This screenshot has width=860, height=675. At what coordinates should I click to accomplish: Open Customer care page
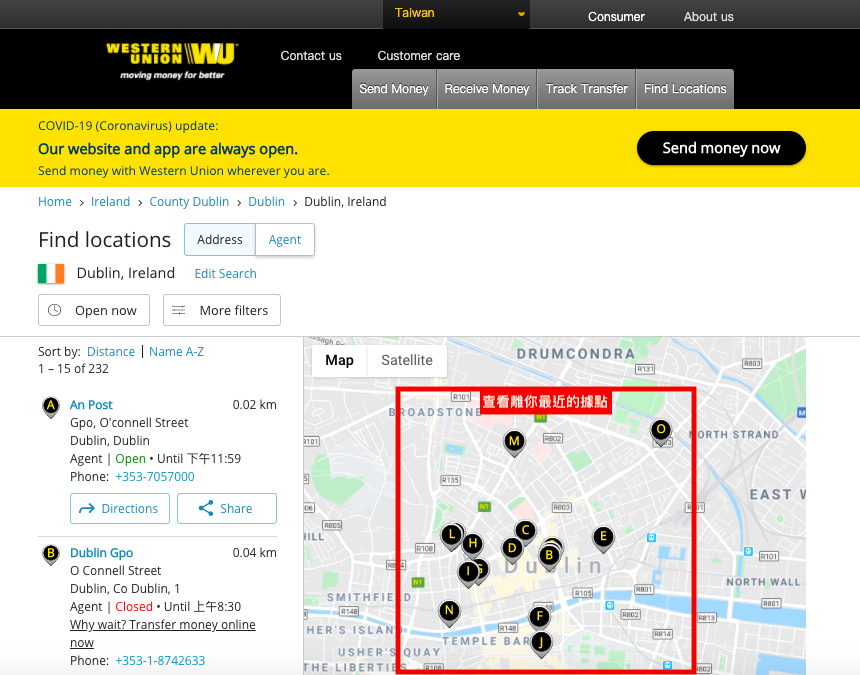coord(418,56)
